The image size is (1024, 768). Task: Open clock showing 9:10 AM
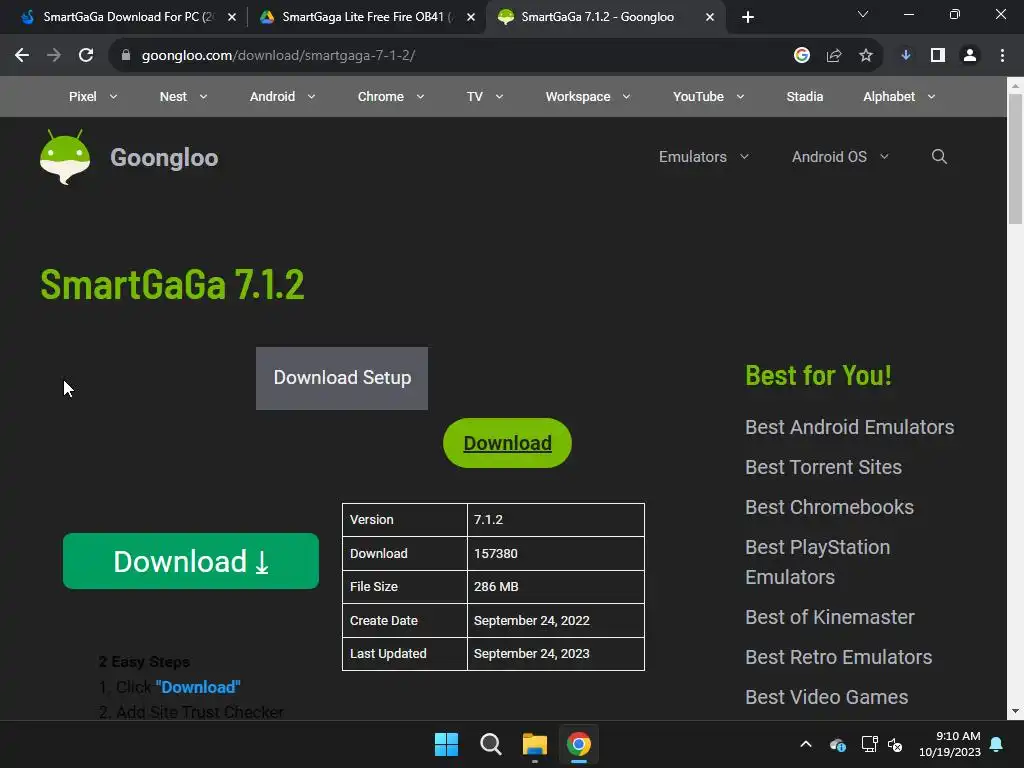pos(950,744)
